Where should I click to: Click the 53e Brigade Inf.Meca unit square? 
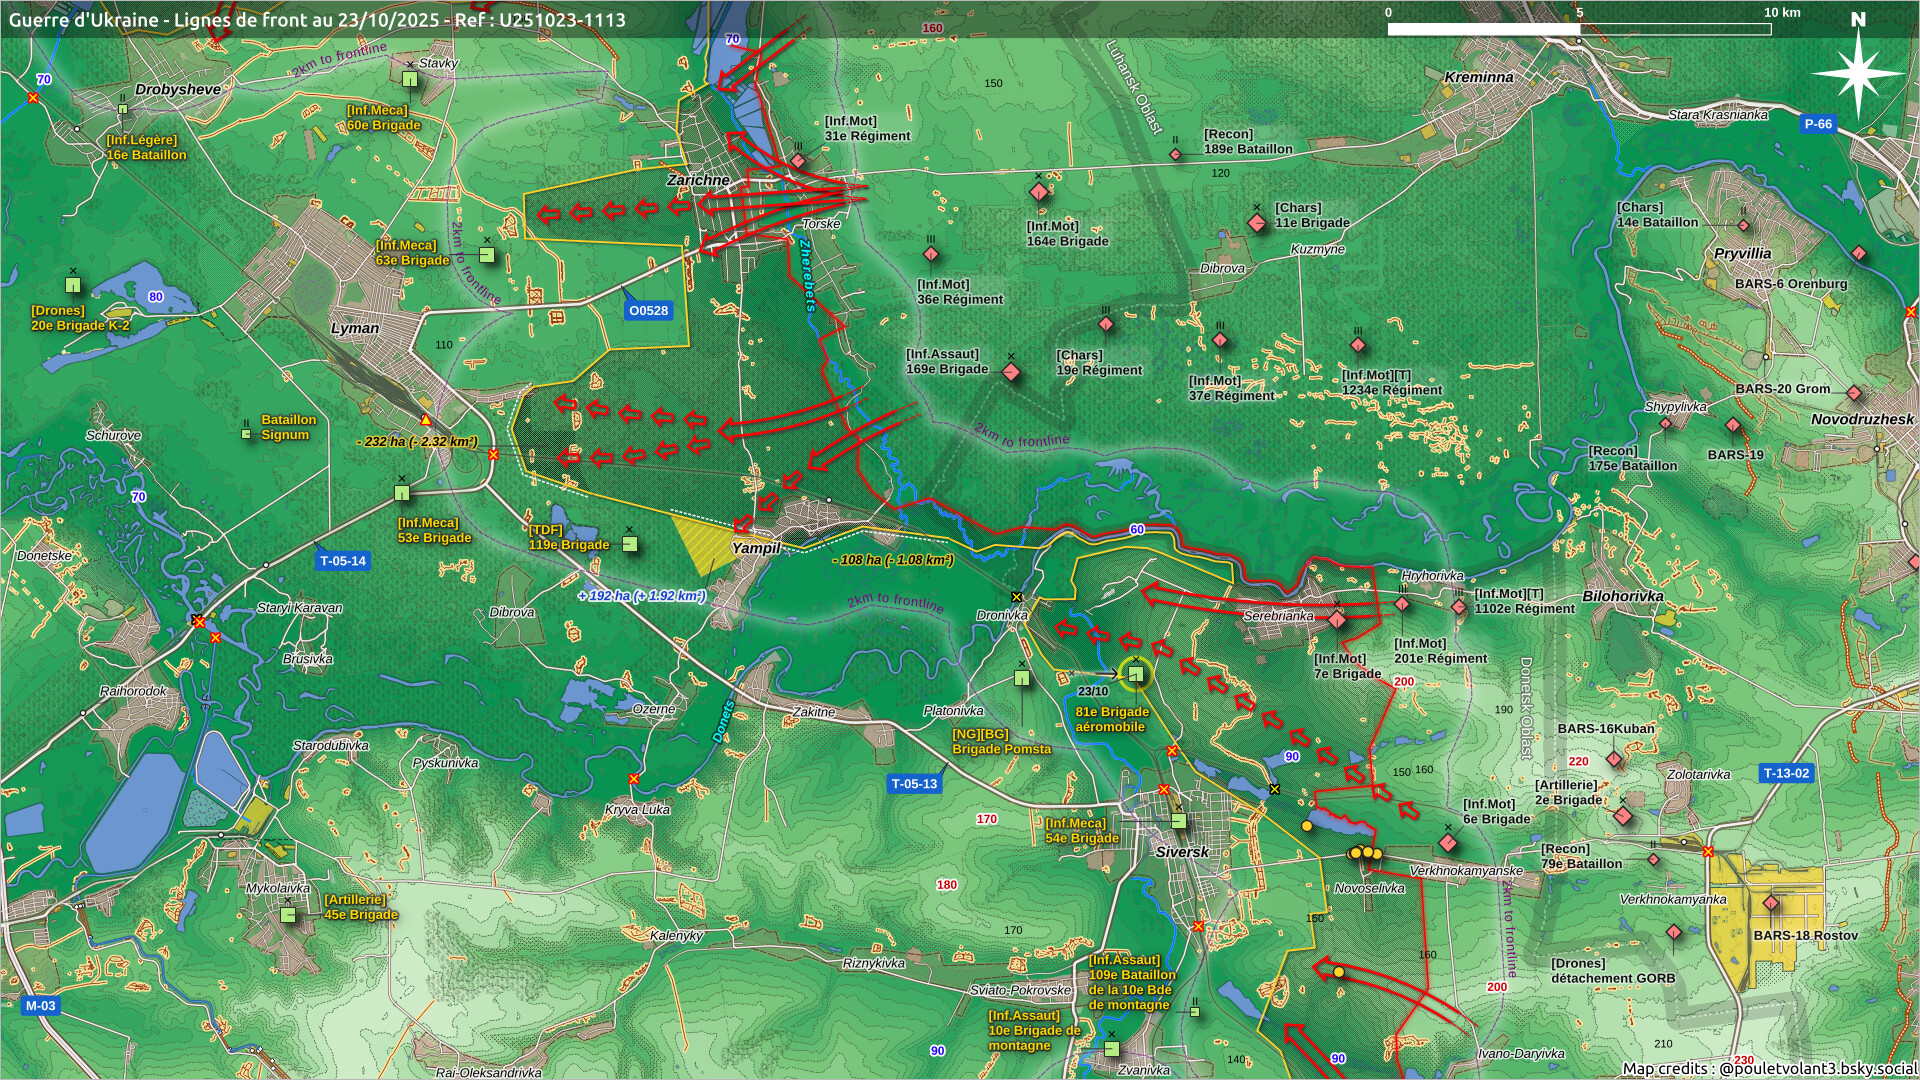[402, 492]
